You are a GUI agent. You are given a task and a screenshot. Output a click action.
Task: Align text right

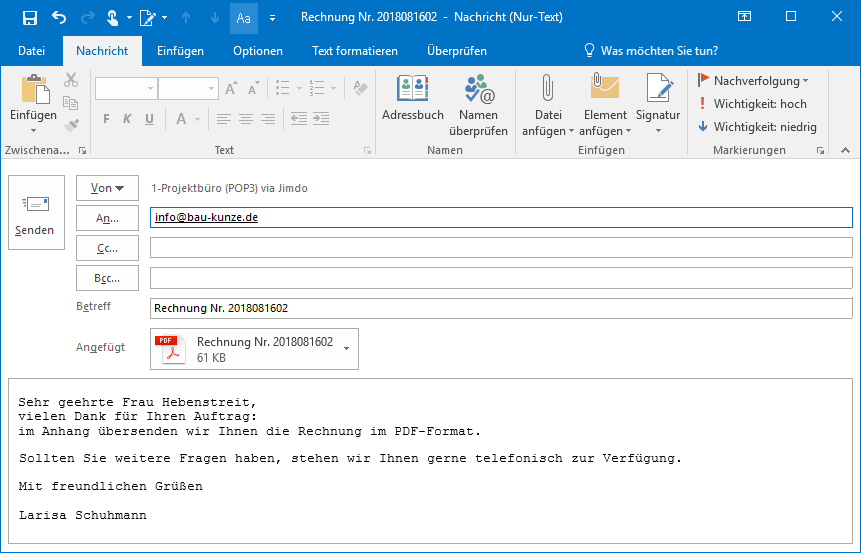(x=268, y=119)
